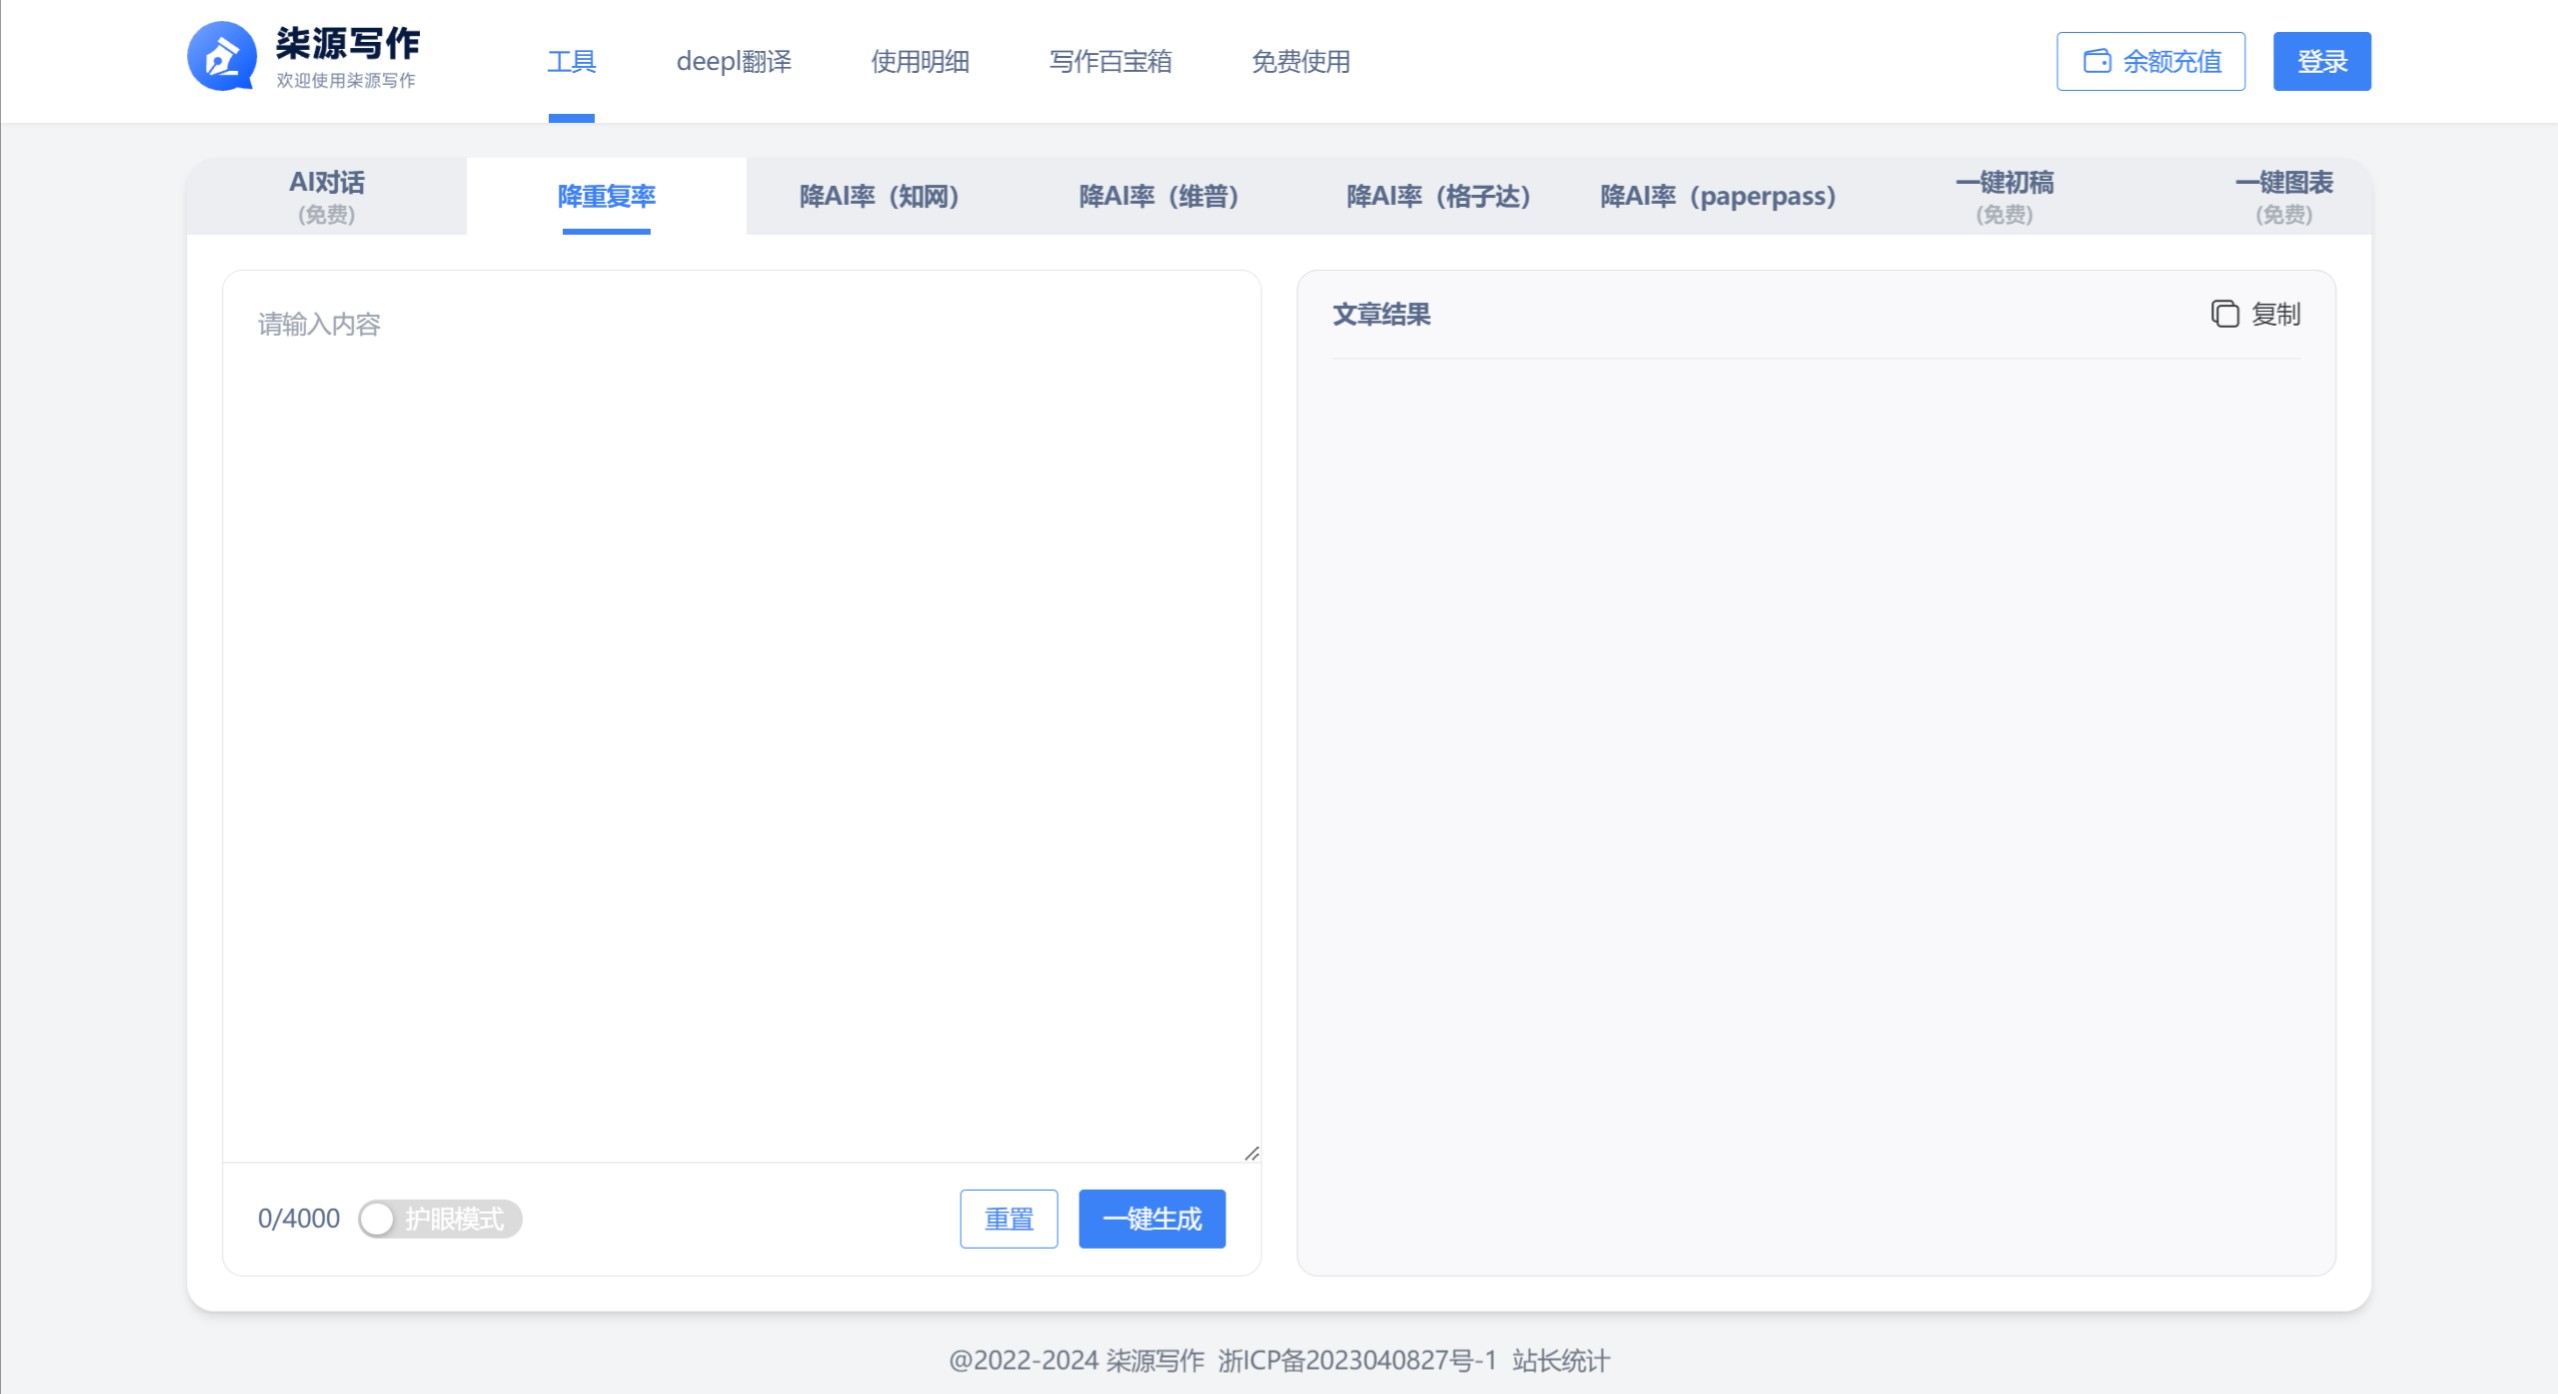Open the deepl翻译 navigation item
This screenshot has height=1394, width=2558.
[734, 62]
